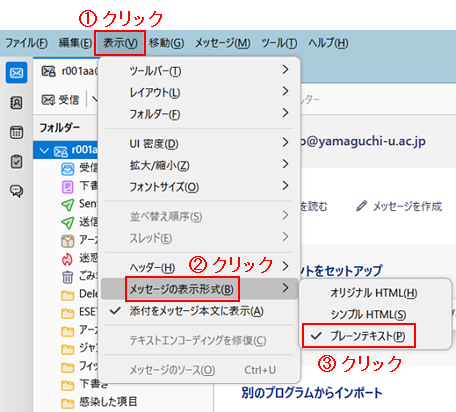456x412 pixels.
Task: Expand フォルダー(F) submenu
Action: [200, 114]
